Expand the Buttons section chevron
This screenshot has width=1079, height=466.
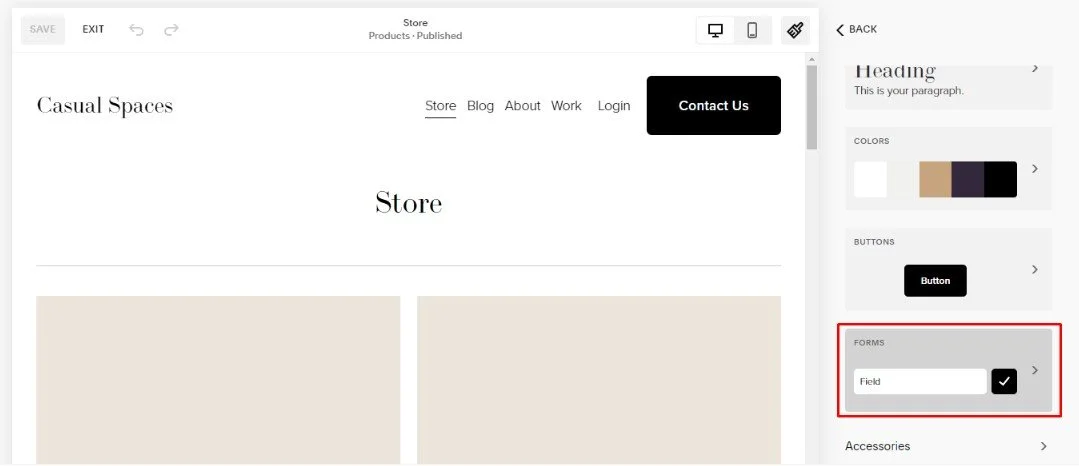(x=1035, y=269)
